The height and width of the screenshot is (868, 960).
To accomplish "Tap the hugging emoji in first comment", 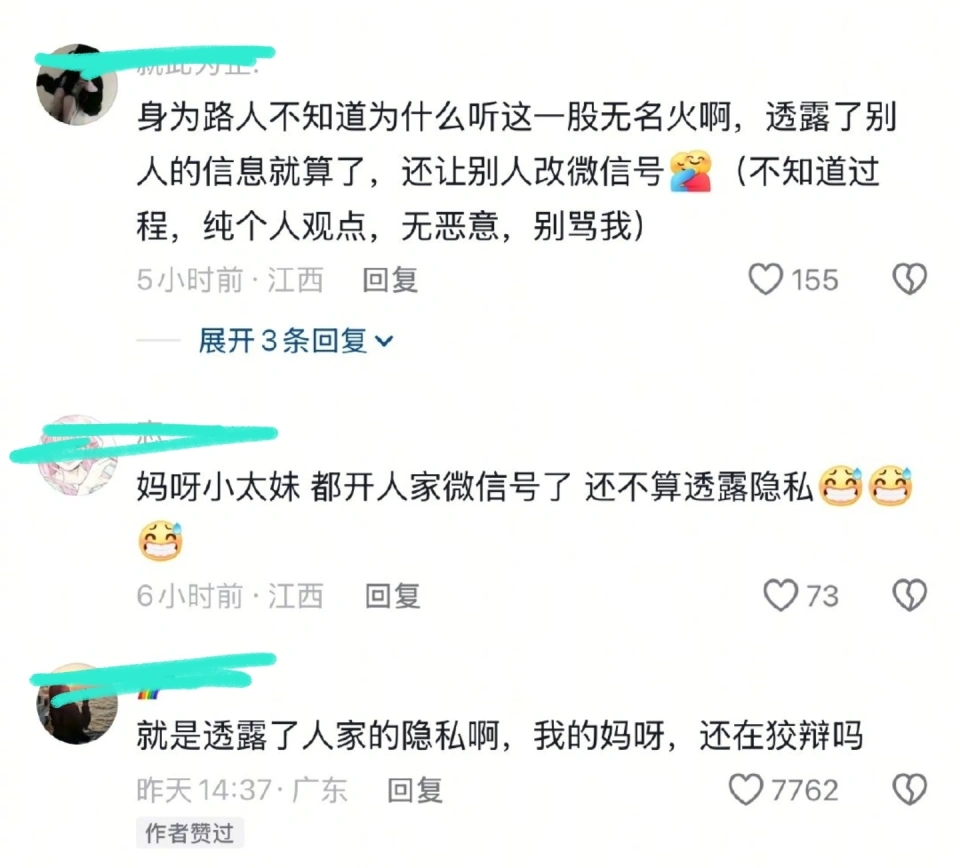I will click(691, 171).
